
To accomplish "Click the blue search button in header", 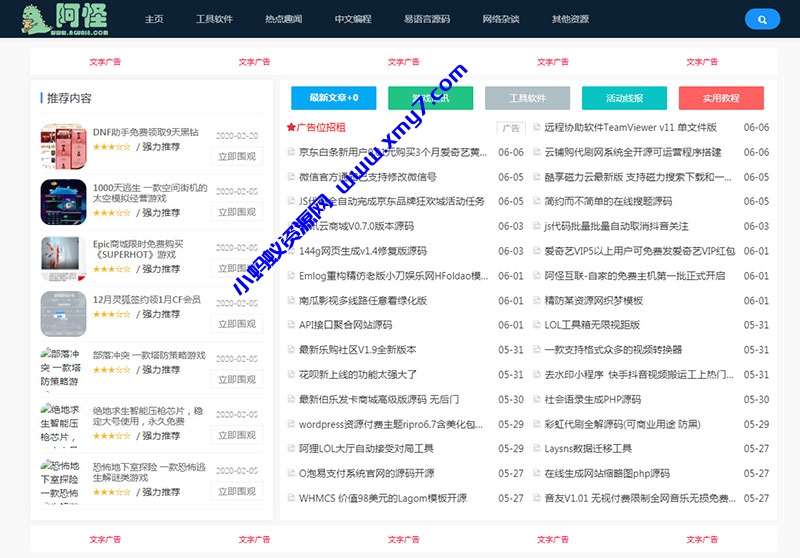I will click(x=762, y=19).
